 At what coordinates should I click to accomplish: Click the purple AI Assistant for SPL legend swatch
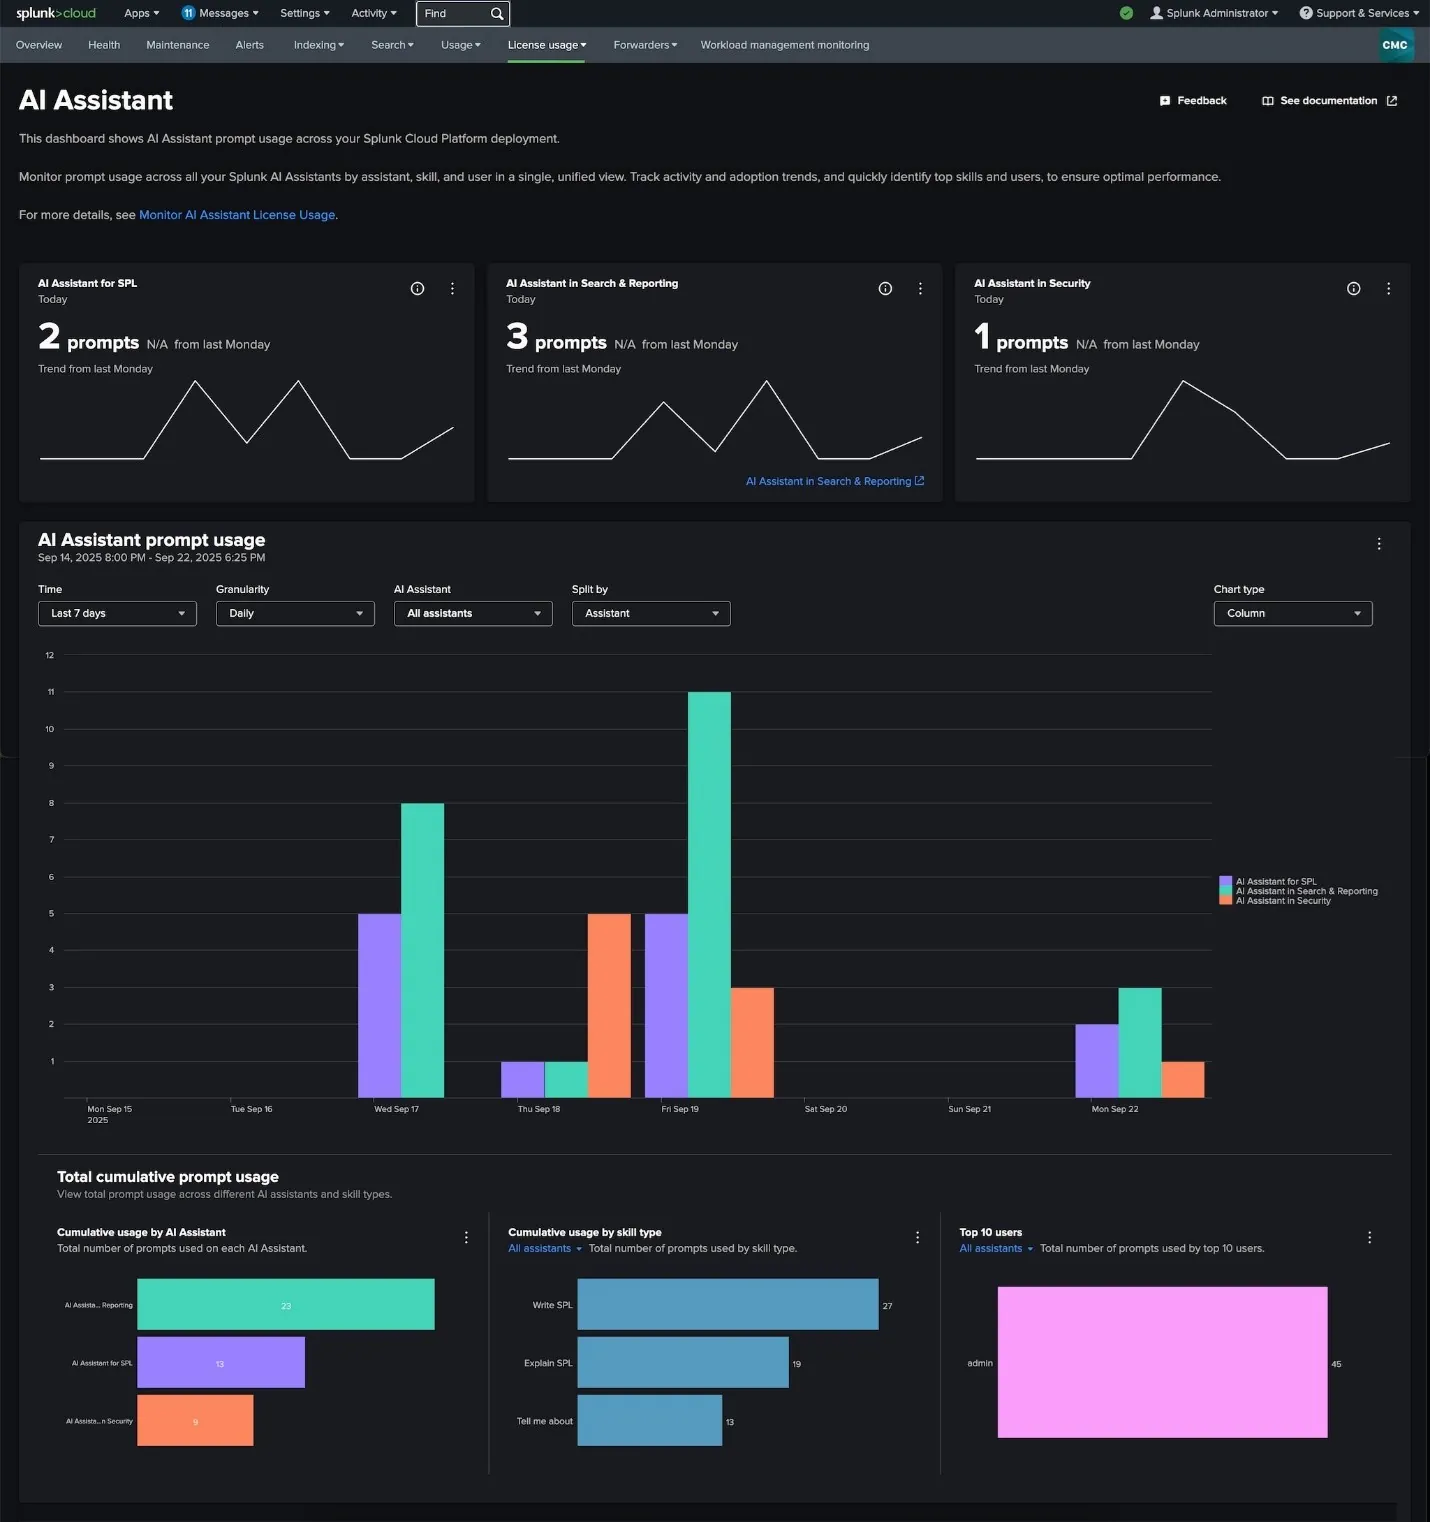1225,881
